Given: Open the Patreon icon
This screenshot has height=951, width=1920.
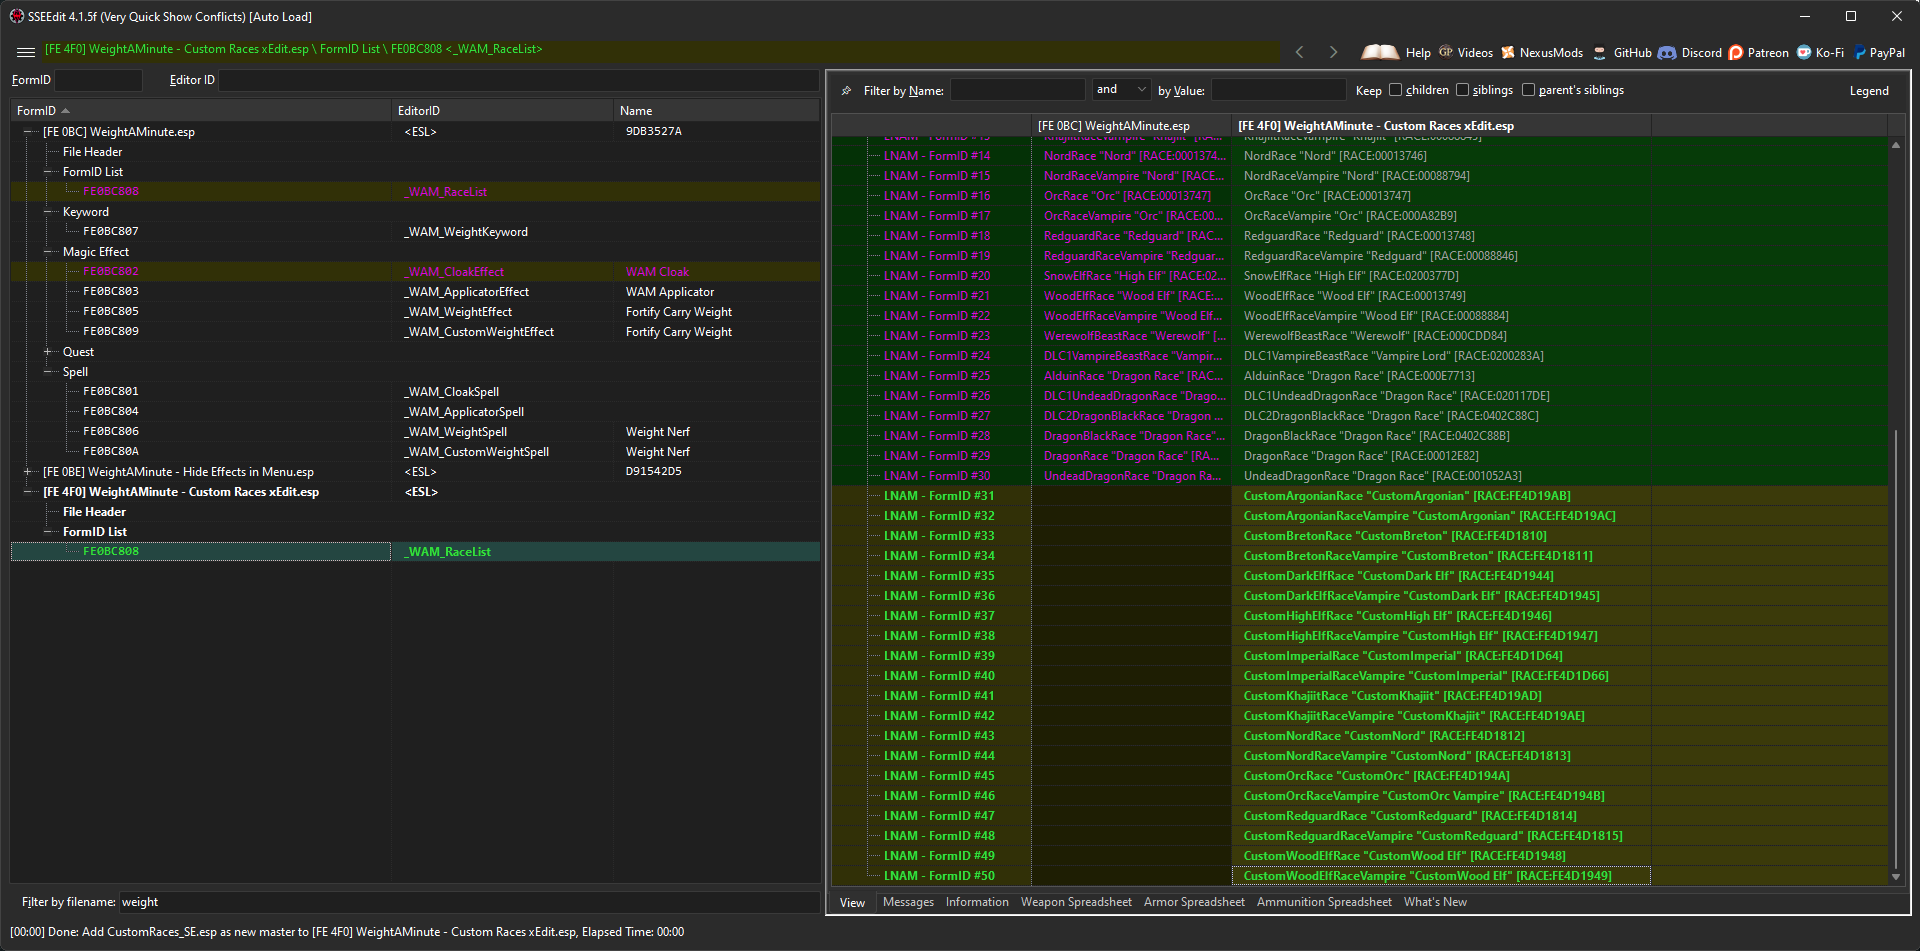Looking at the screenshot, I should click(x=1736, y=53).
